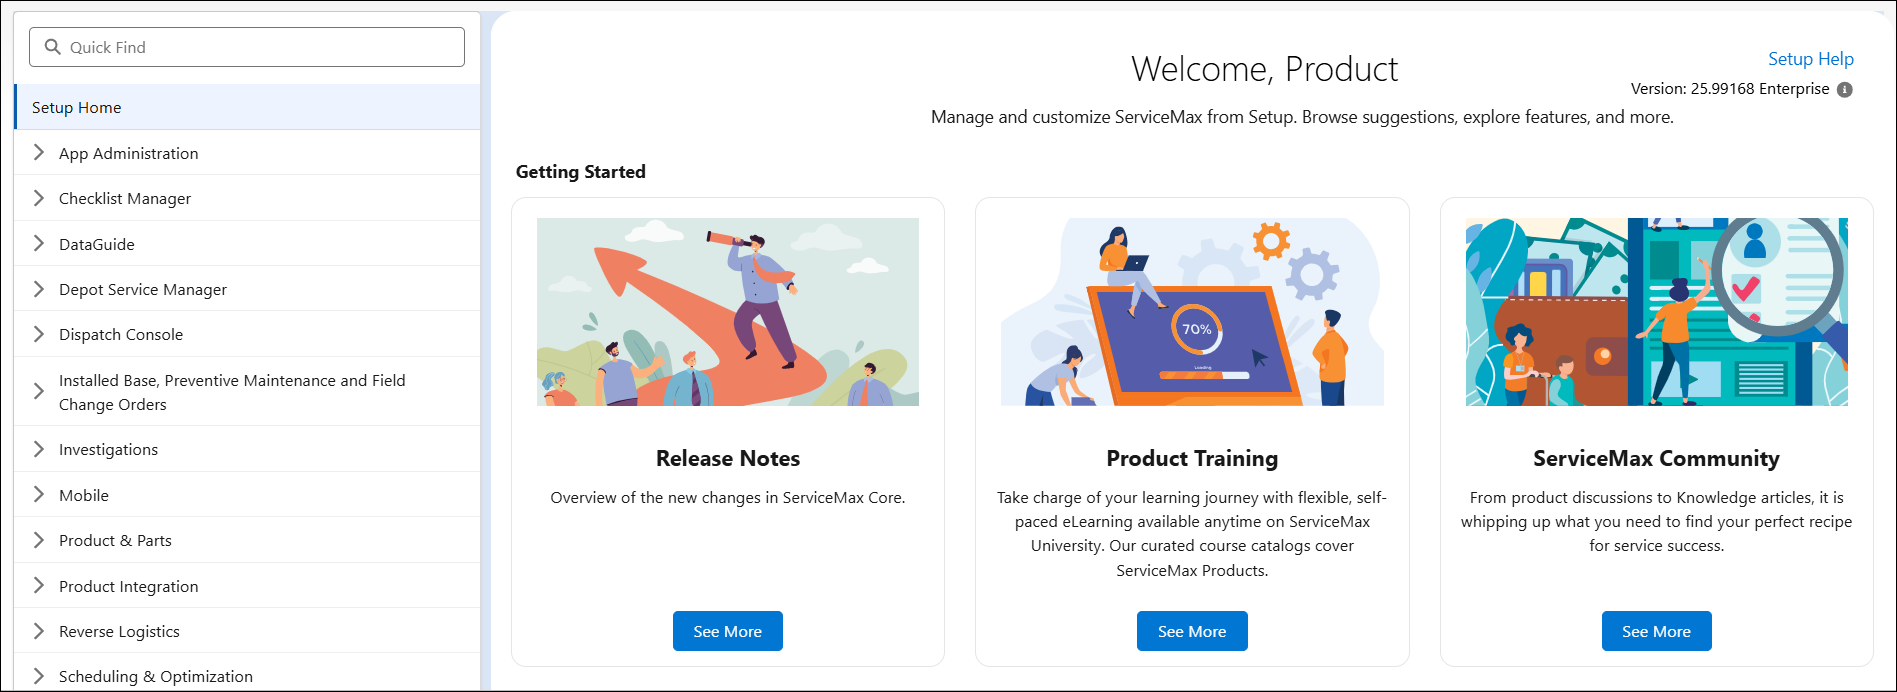Expand the Reverse Logistics chevron

(x=38, y=631)
